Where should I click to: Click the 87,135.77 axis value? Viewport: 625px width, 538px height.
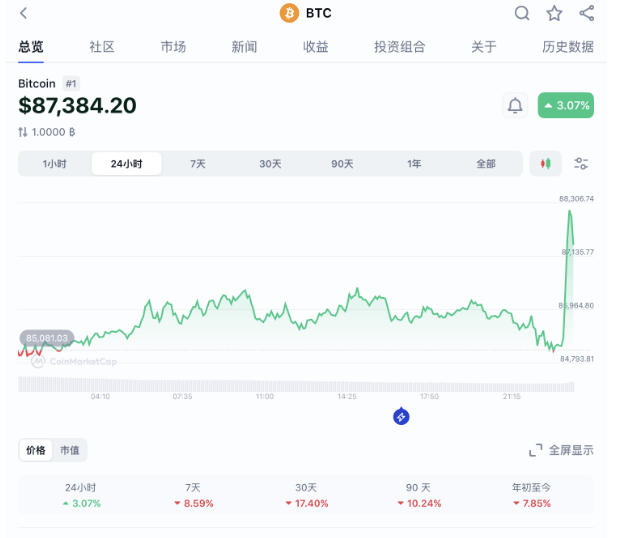(x=578, y=252)
